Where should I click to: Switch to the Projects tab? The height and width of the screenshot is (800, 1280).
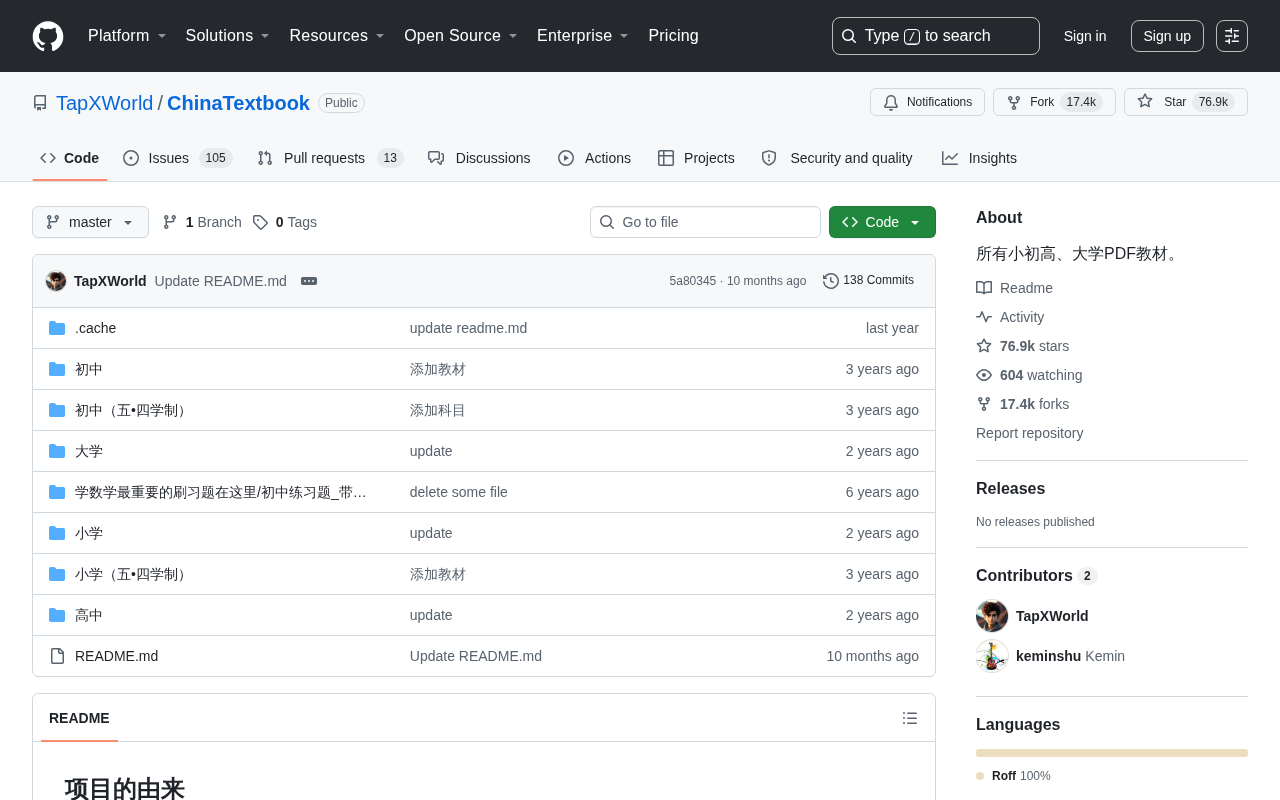point(696,158)
